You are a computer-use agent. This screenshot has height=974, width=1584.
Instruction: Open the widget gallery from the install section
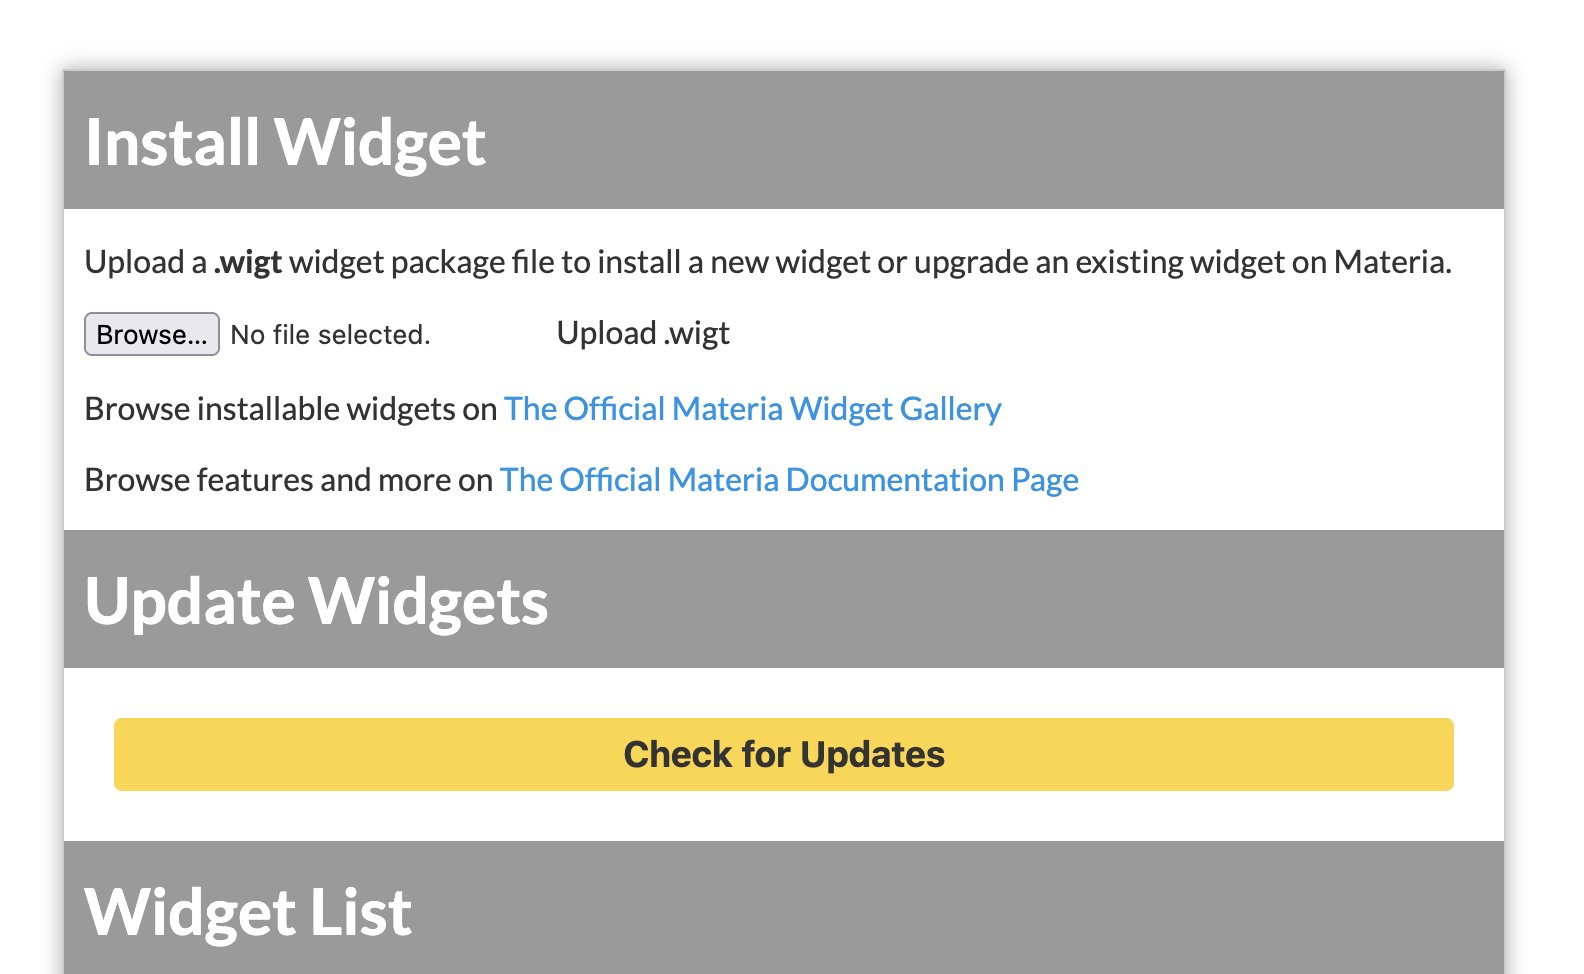[752, 409]
